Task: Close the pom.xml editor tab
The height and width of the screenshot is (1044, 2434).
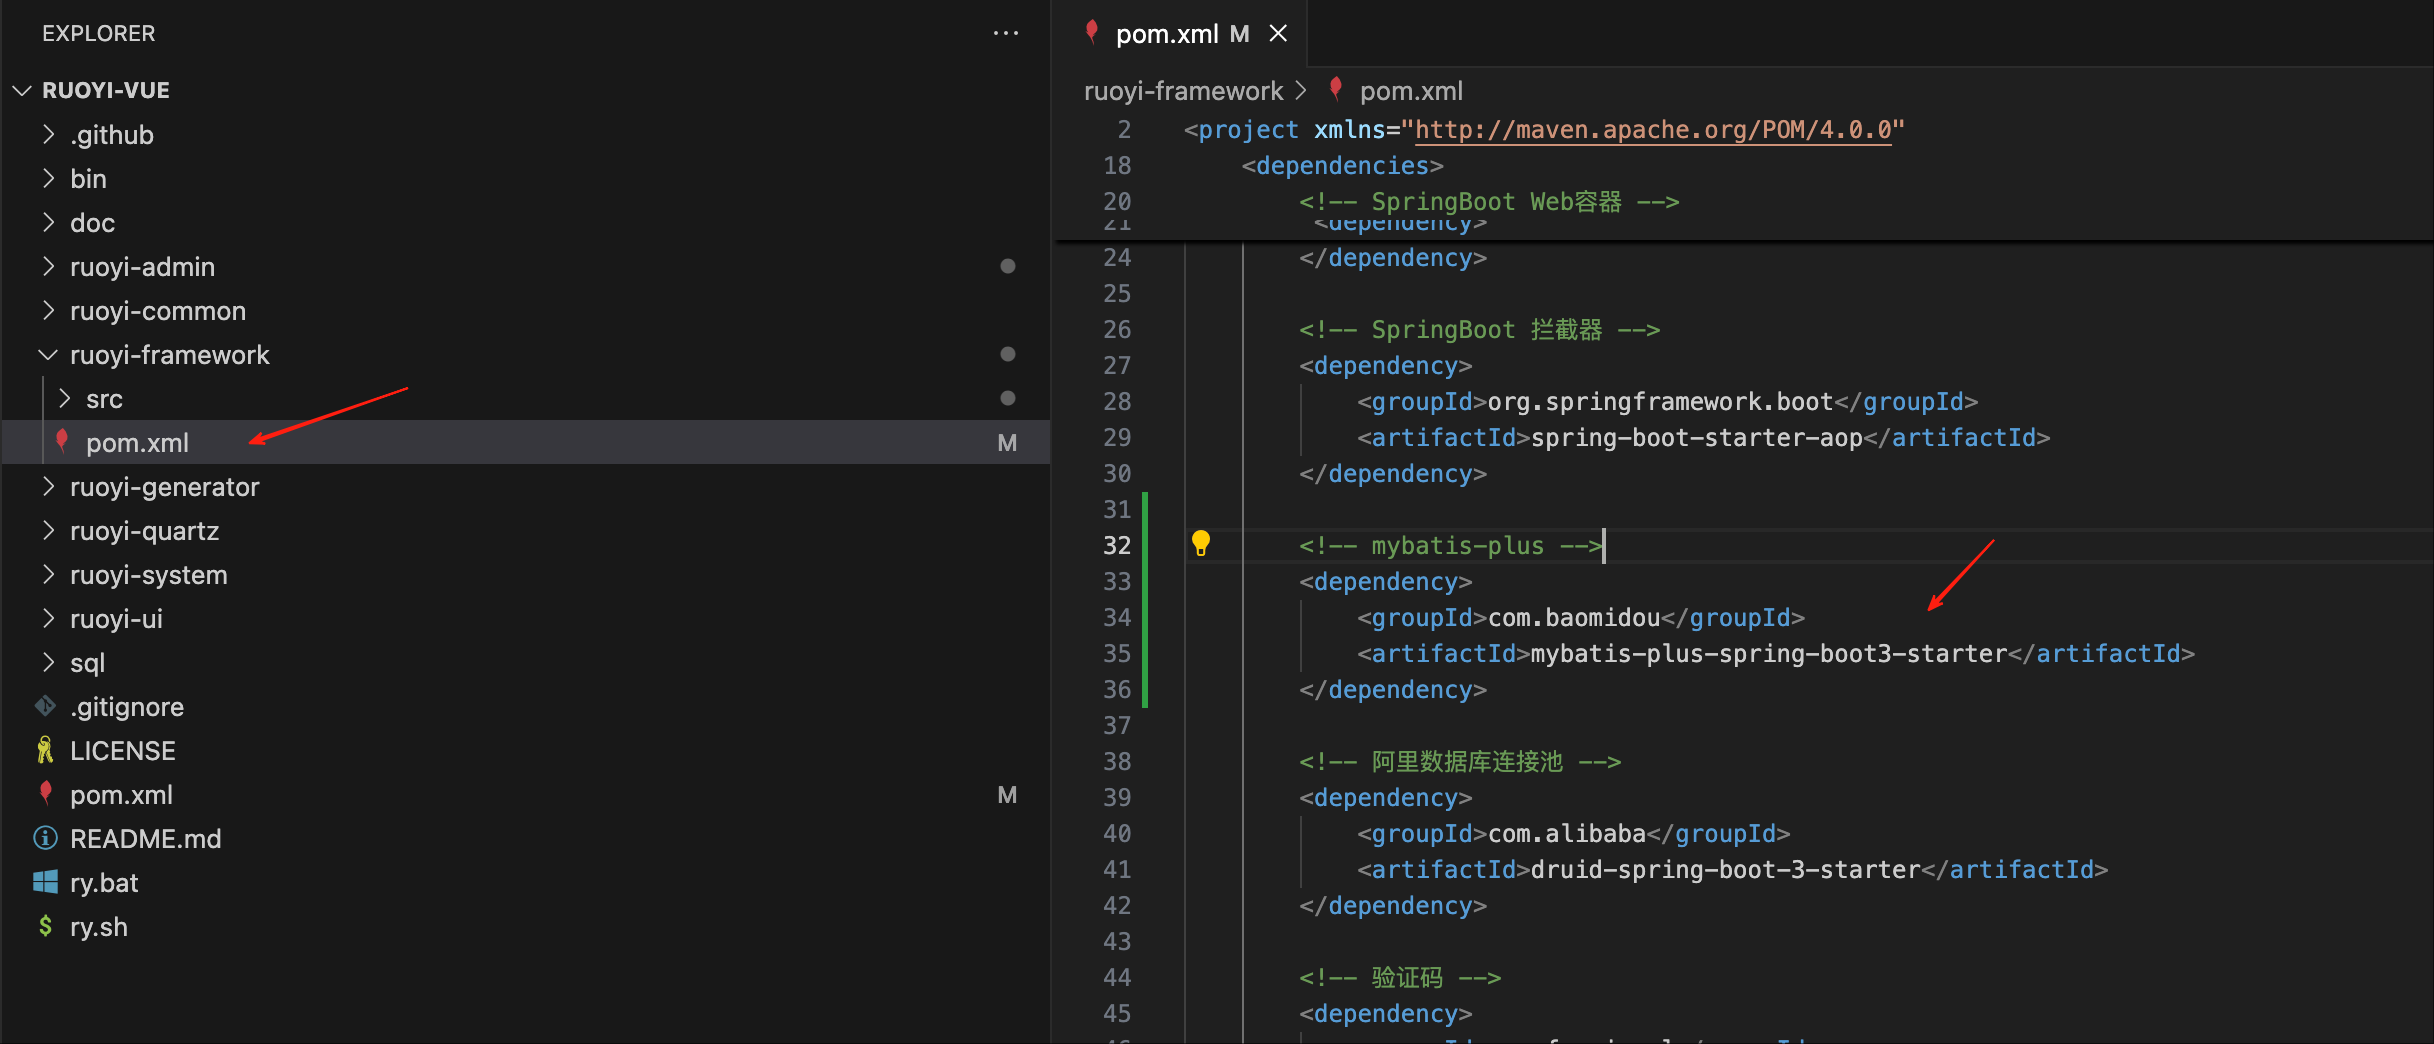Action: click(x=1277, y=33)
